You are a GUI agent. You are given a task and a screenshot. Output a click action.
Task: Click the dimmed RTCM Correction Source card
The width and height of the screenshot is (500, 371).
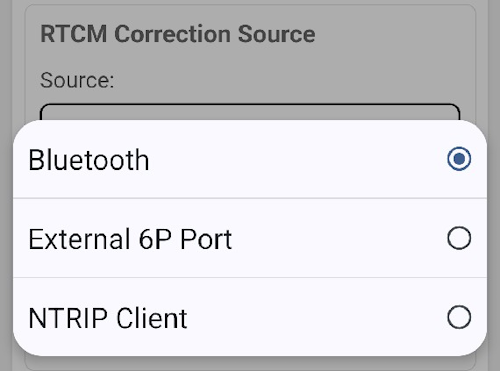tap(250, 60)
